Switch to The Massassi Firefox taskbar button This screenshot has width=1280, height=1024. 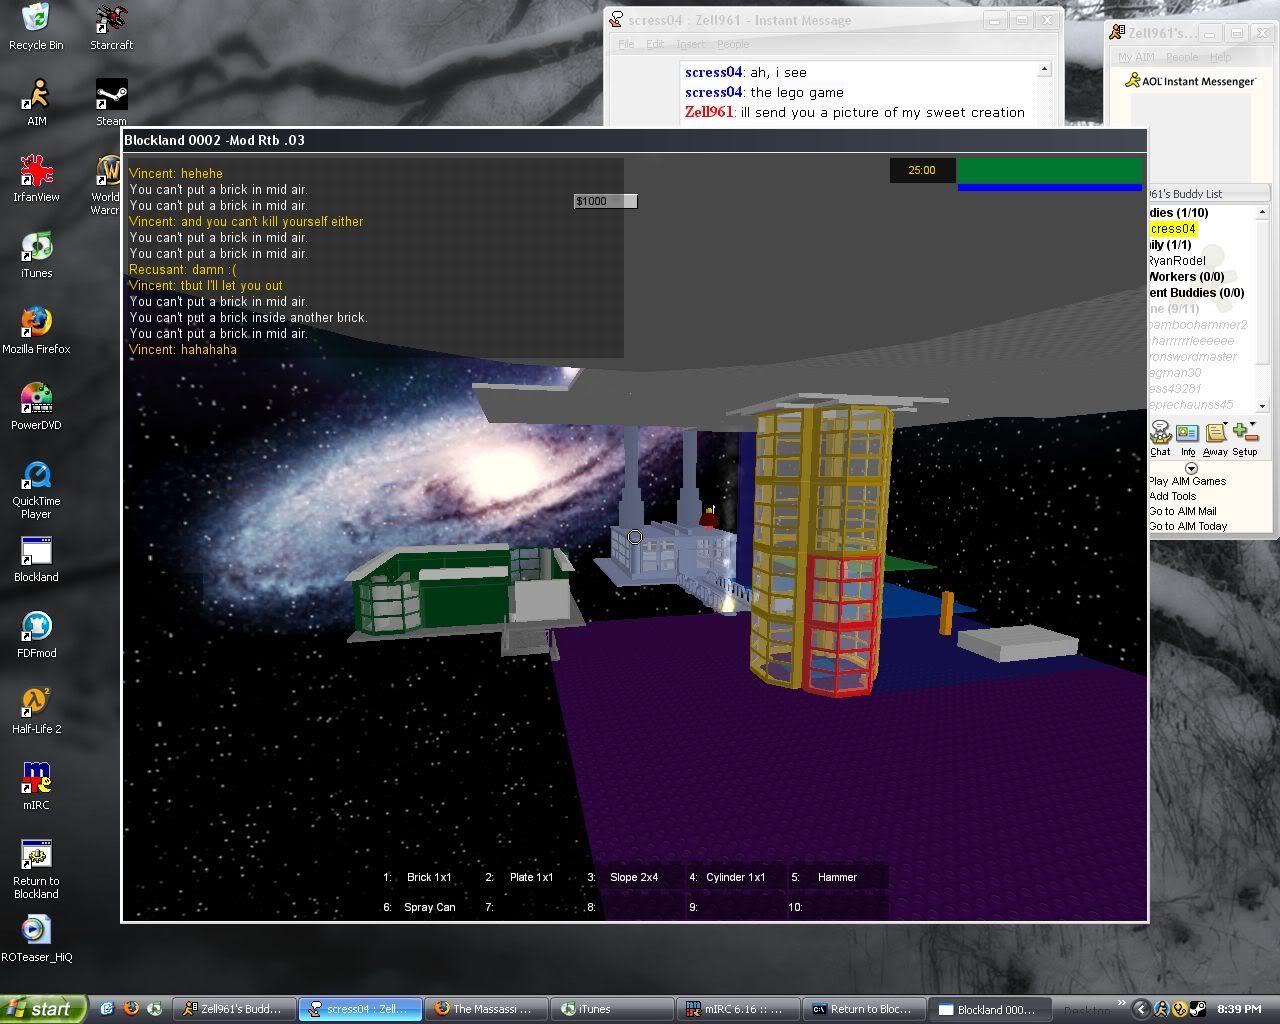click(487, 1009)
